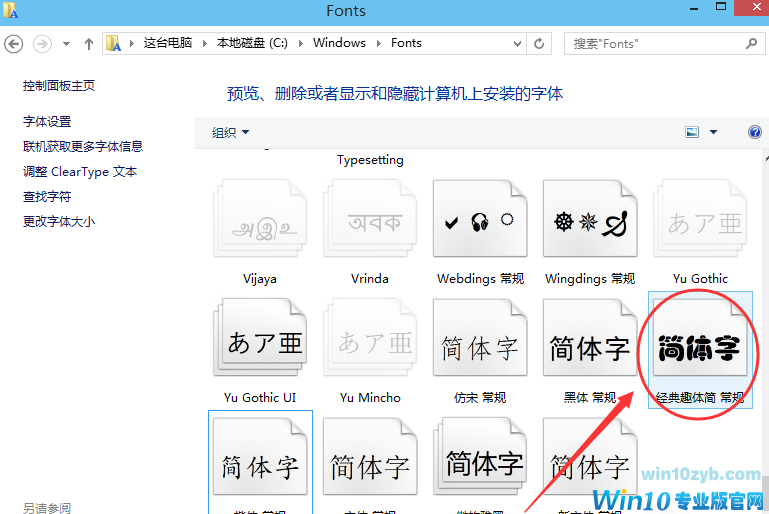Select the 经典趣体简 常规 font icon
The width and height of the screenshot is (769, 514).
700,338
